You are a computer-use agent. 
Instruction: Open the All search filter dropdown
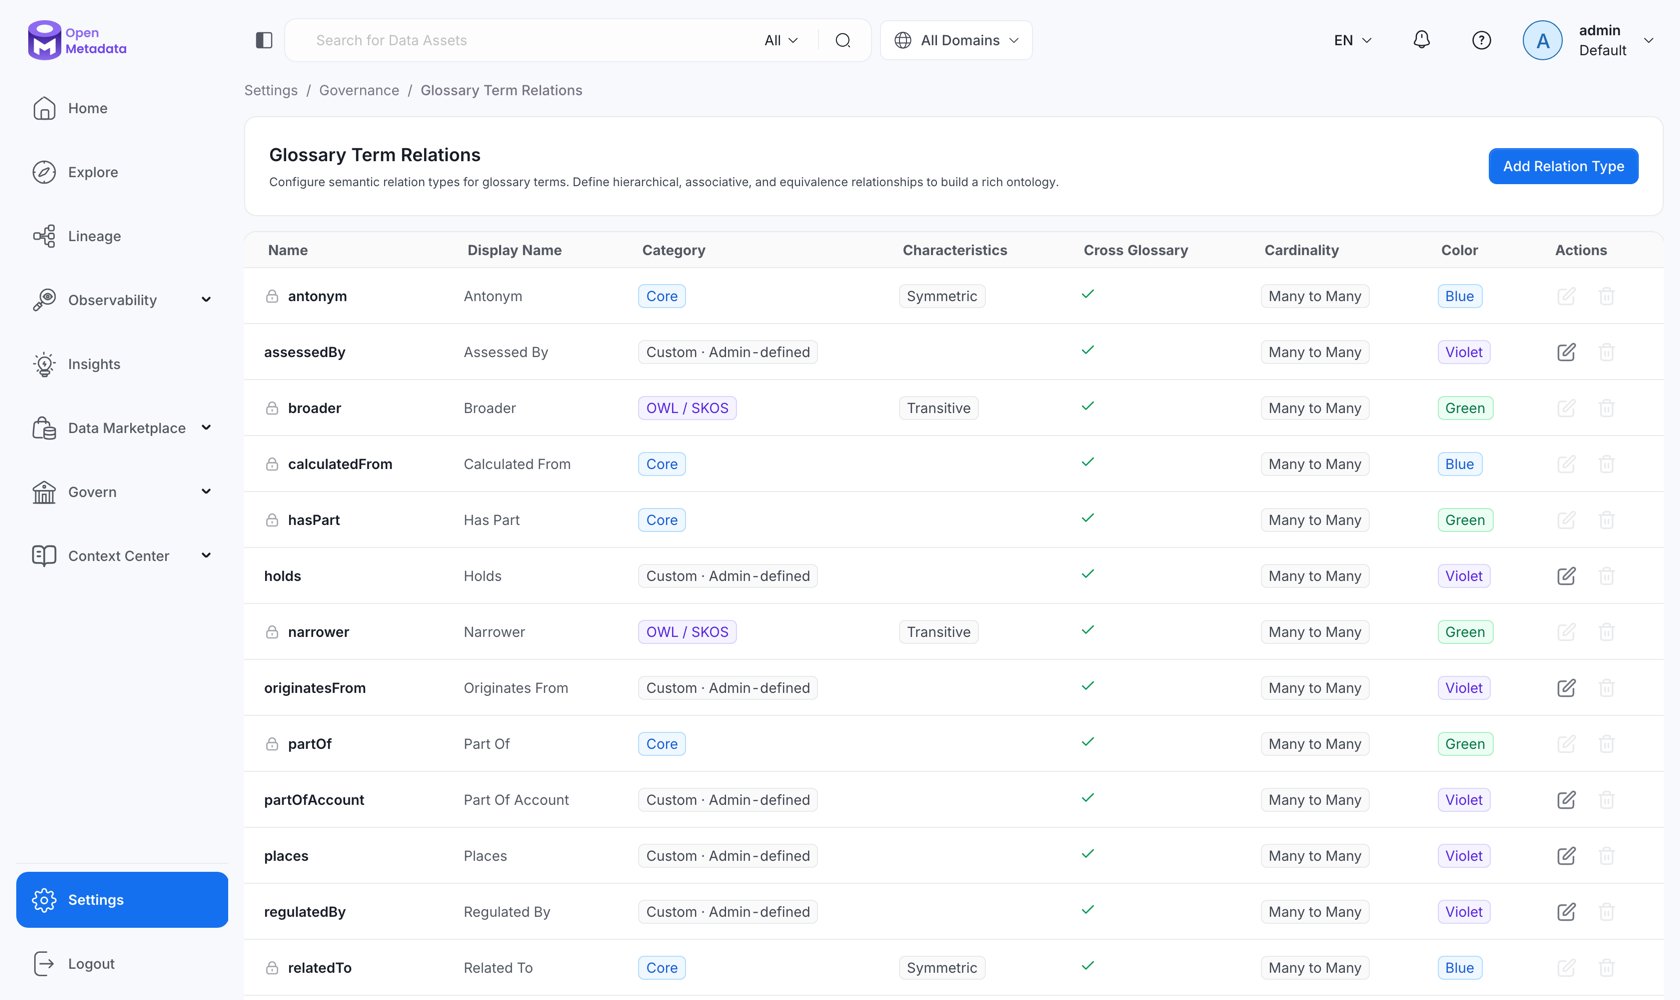pos(781,40)
